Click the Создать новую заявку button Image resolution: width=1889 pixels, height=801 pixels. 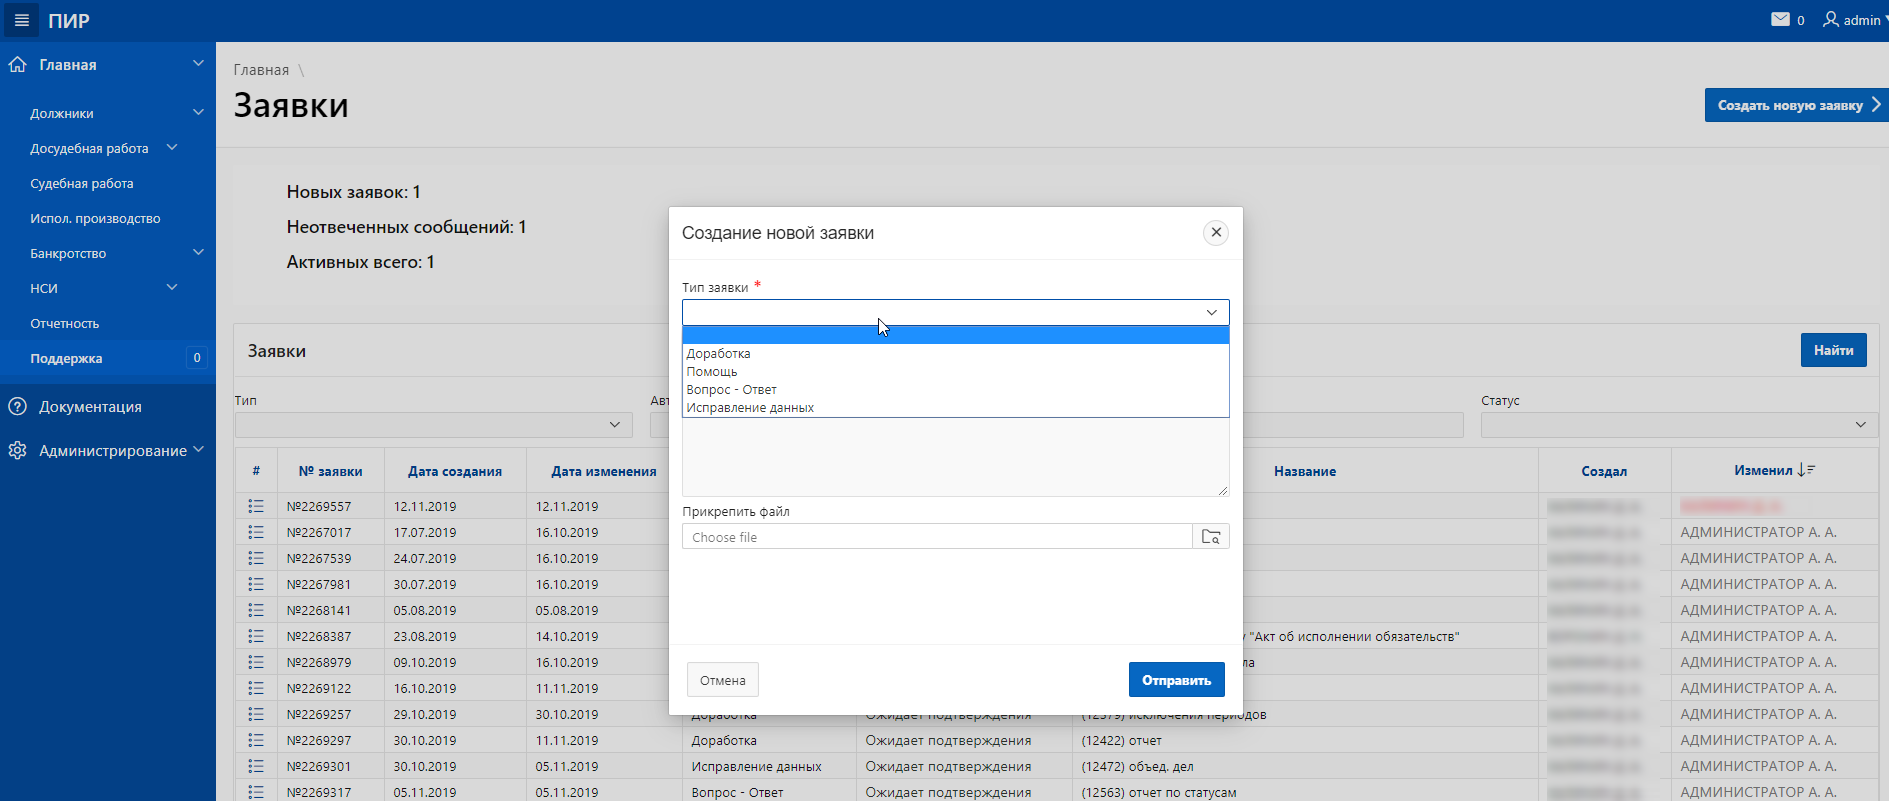click(x=1796, y=105)
